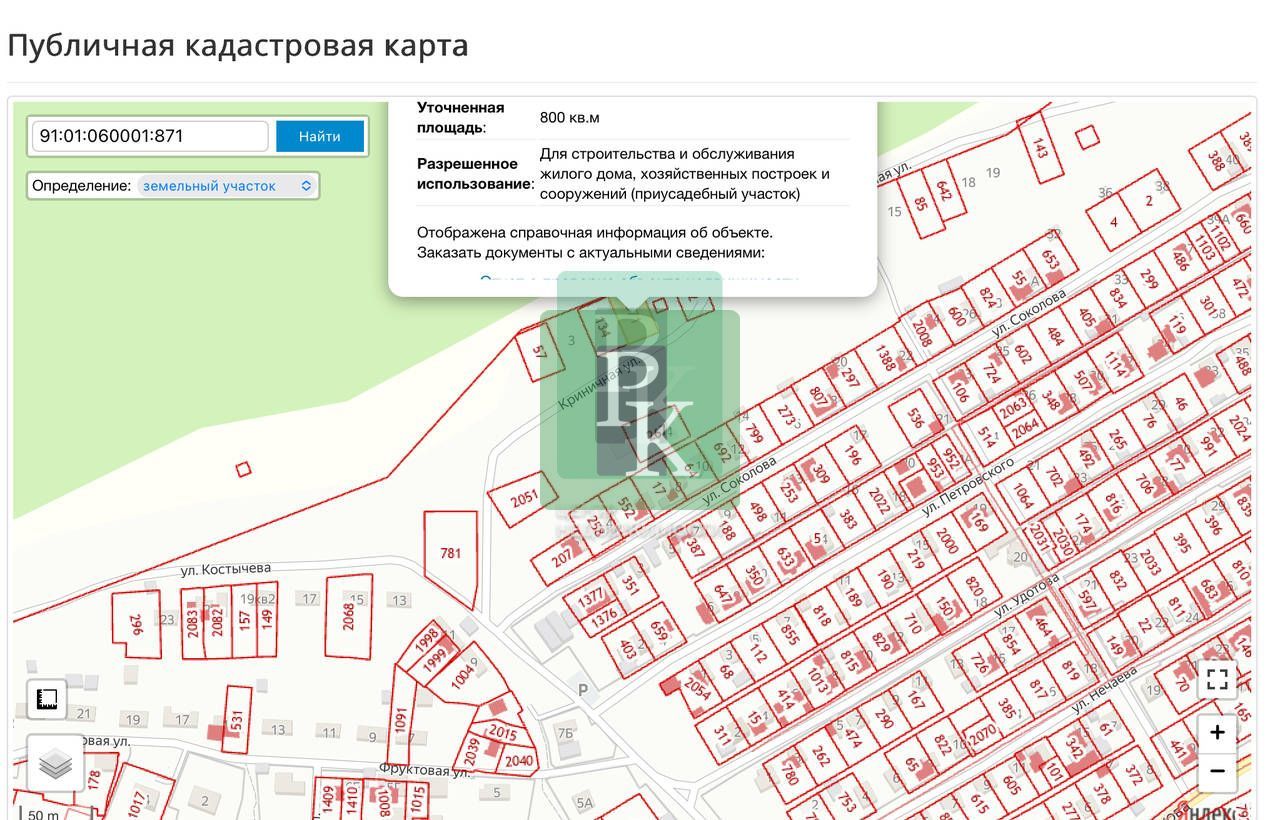The height and width of the screenshot is (820, 1280).
Task: Click 'Заказать документы с актуальными сведениями' text
Action: point(591,253)
